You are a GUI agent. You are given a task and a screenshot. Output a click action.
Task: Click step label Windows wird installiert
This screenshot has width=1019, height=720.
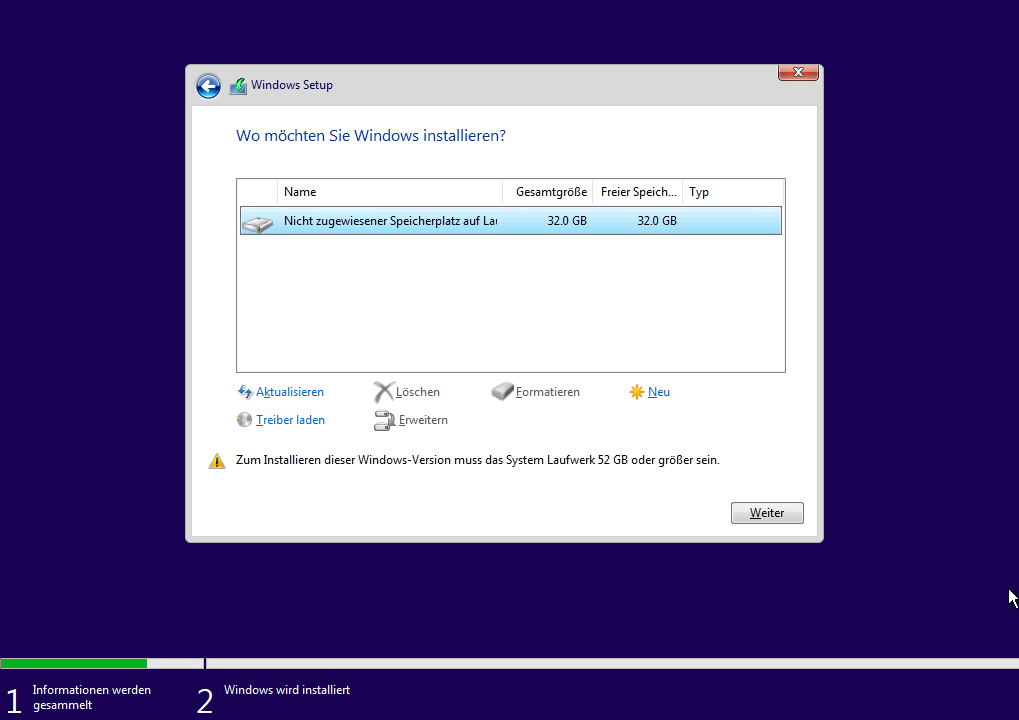click(x=287, y=690)
